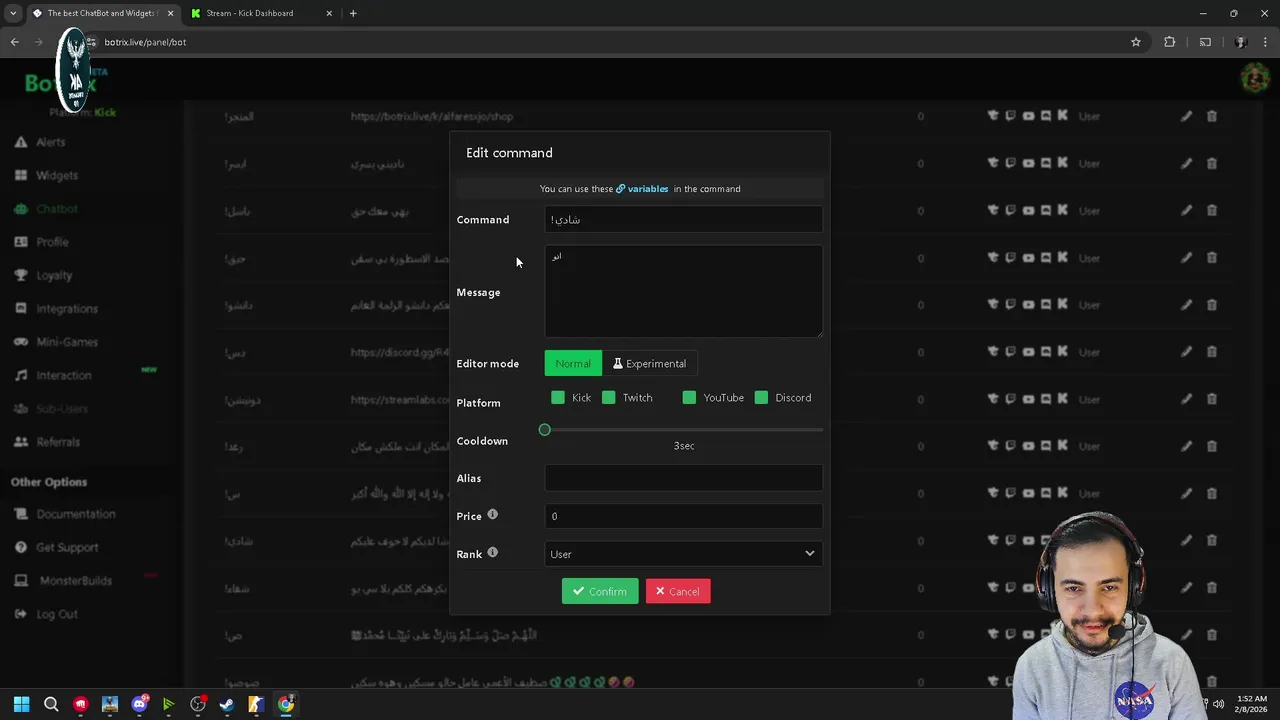This screenshot has width=1280, height=720.
Task: Open the Rank dropdown showing User
Action: pos(684,554)
